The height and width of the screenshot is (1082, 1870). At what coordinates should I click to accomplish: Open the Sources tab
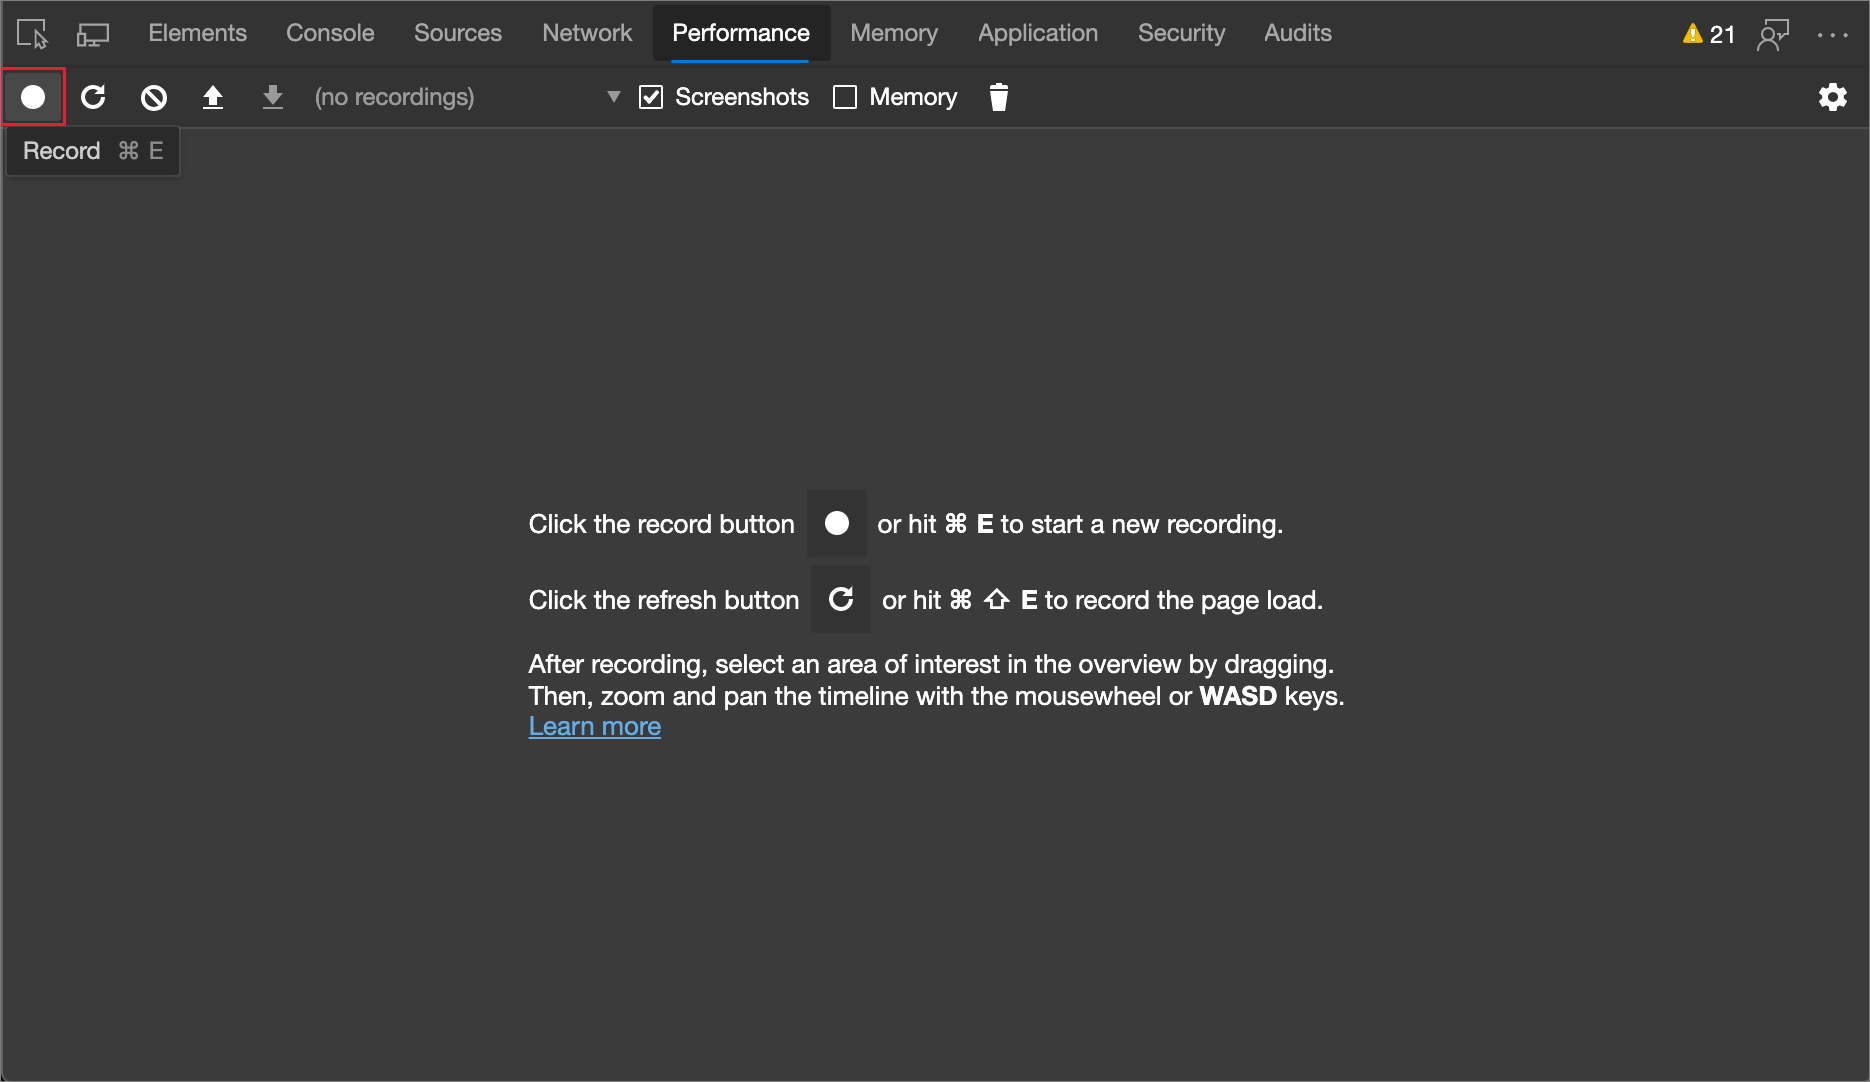coord(458,33)
